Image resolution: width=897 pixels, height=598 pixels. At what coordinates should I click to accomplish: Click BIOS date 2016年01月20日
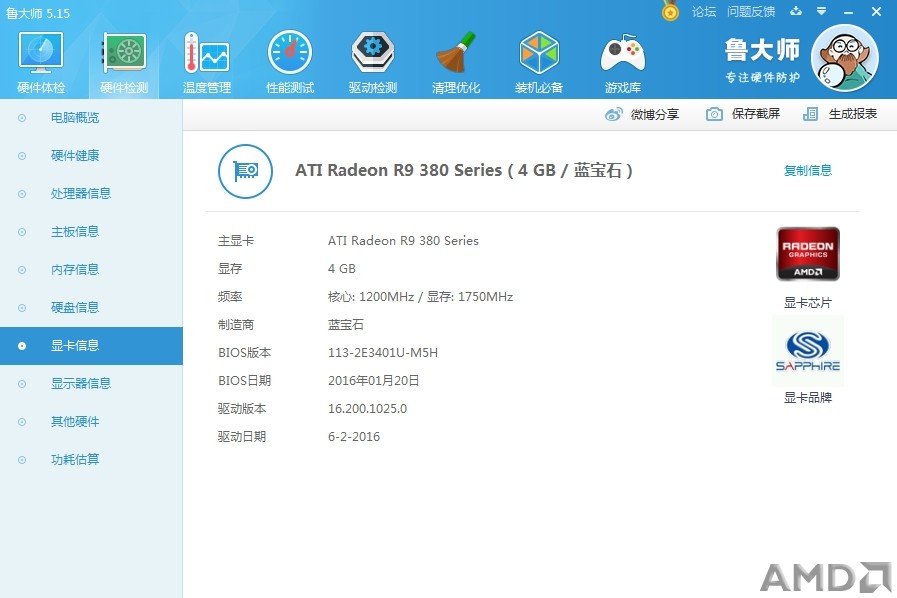point(374,381)
